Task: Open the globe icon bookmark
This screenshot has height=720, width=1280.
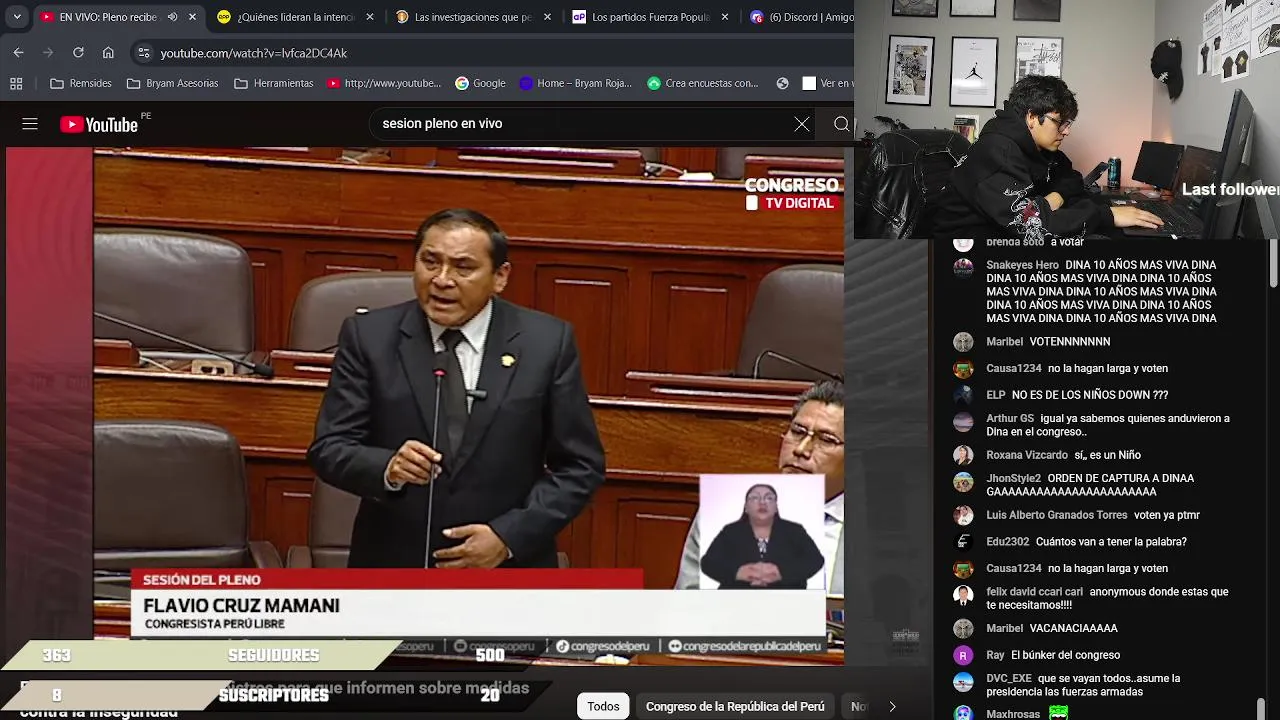Action: 783,83
